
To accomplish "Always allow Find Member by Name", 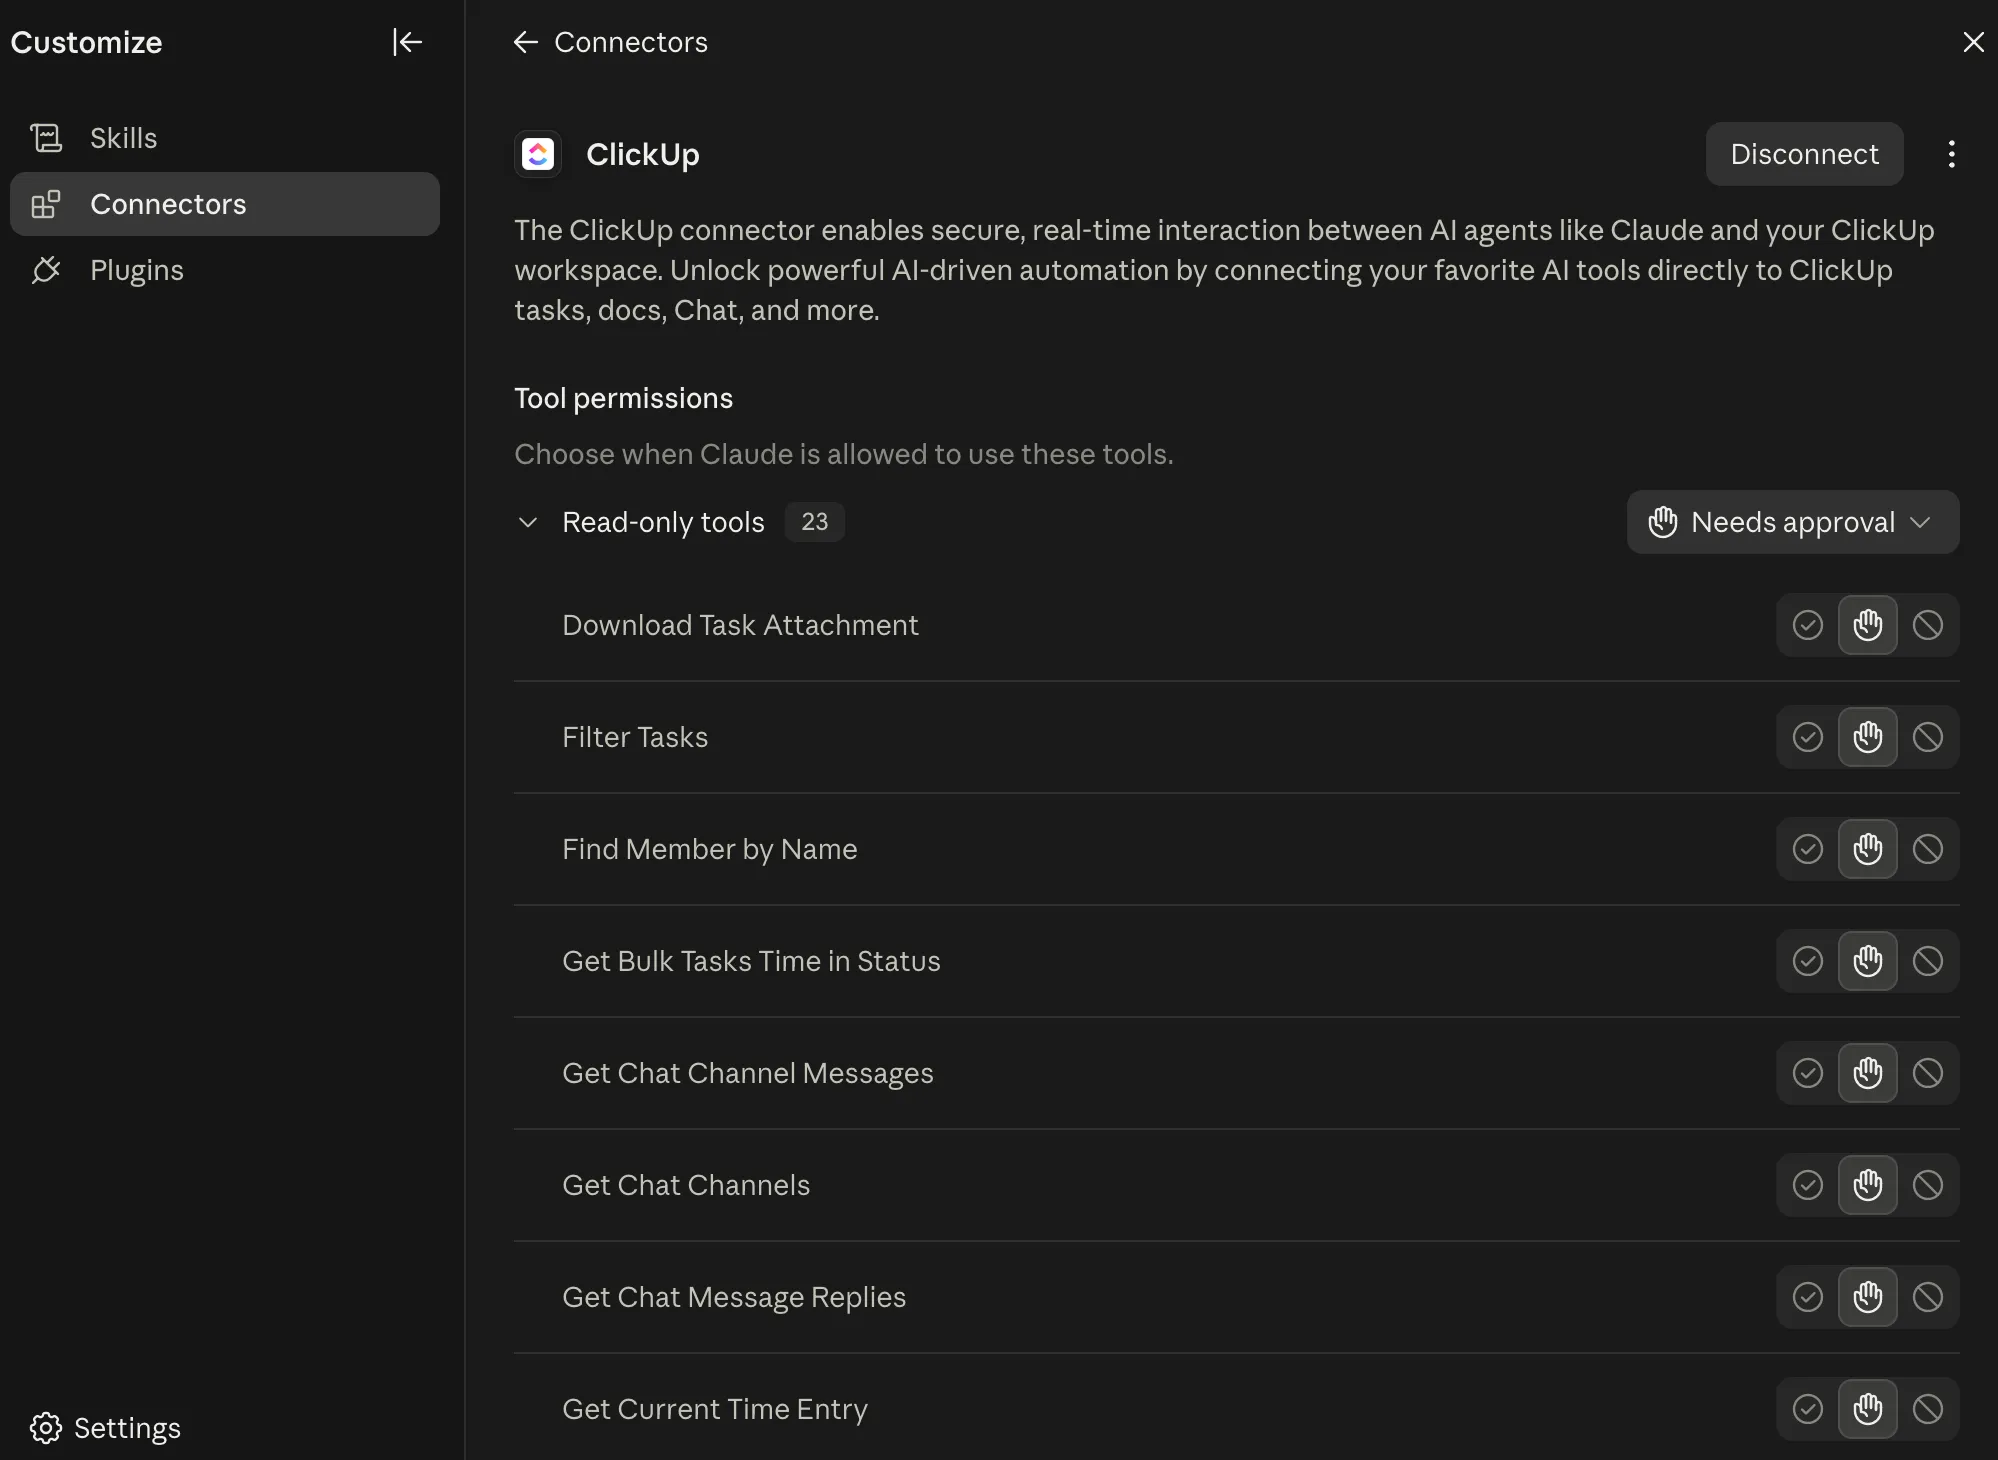I will pos(1807,849).
